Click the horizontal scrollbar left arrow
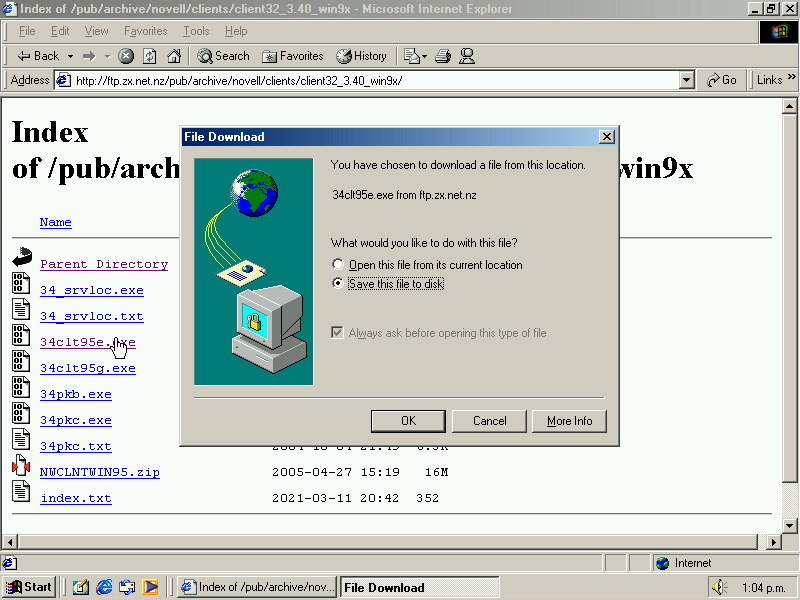The height and width of the screenshot is (600, 800). [10, 542]
